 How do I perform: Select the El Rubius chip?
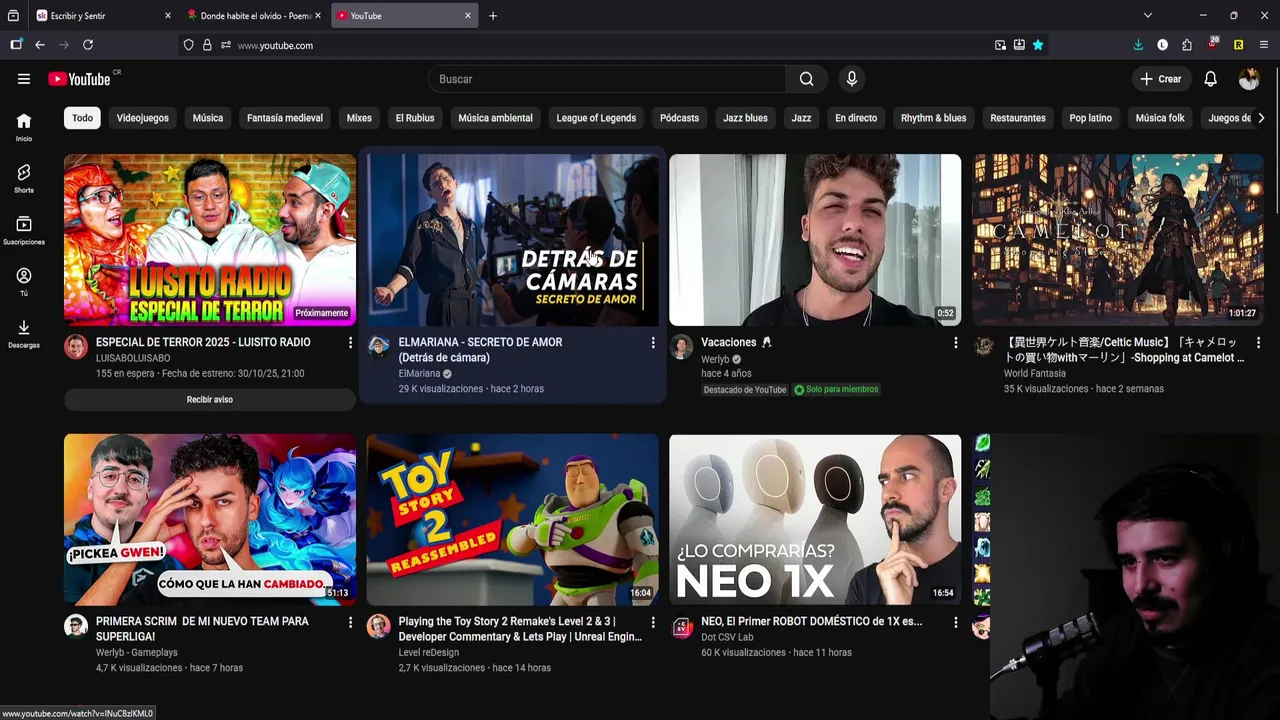coord(415,118)
